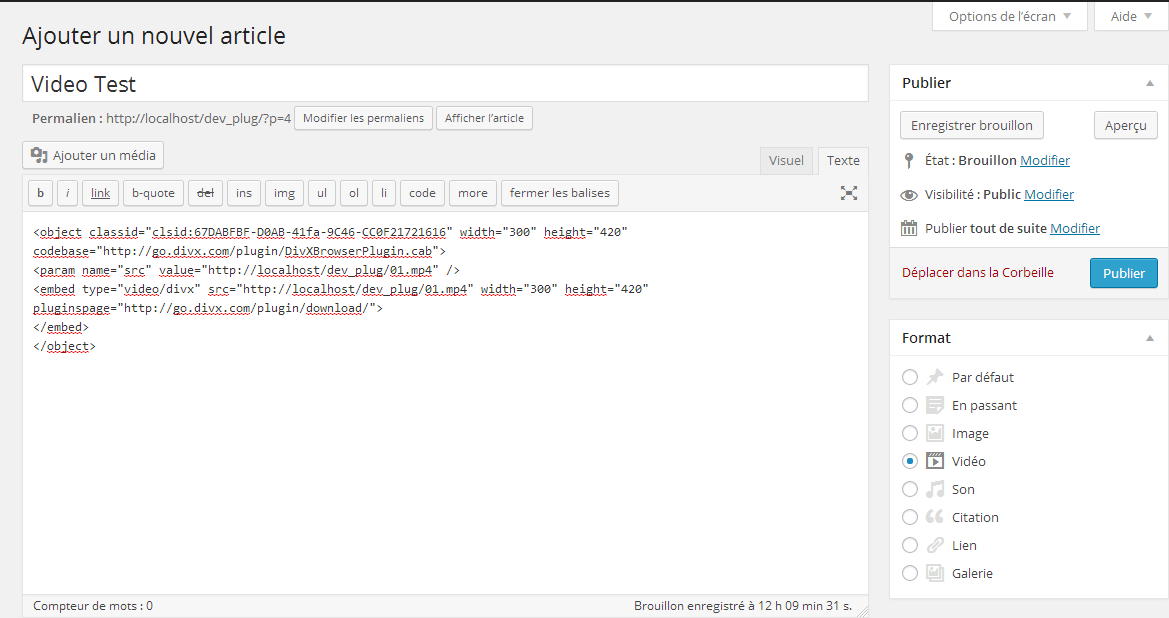
Task: Switch to the Texte editor tab
Action: pos(842,160)
